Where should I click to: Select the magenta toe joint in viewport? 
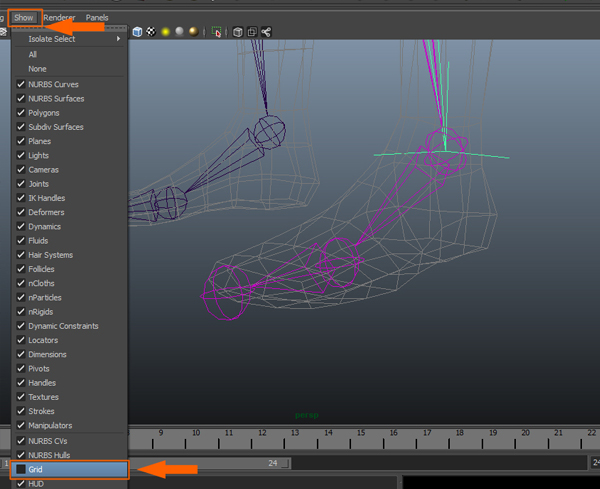(227, 292)
